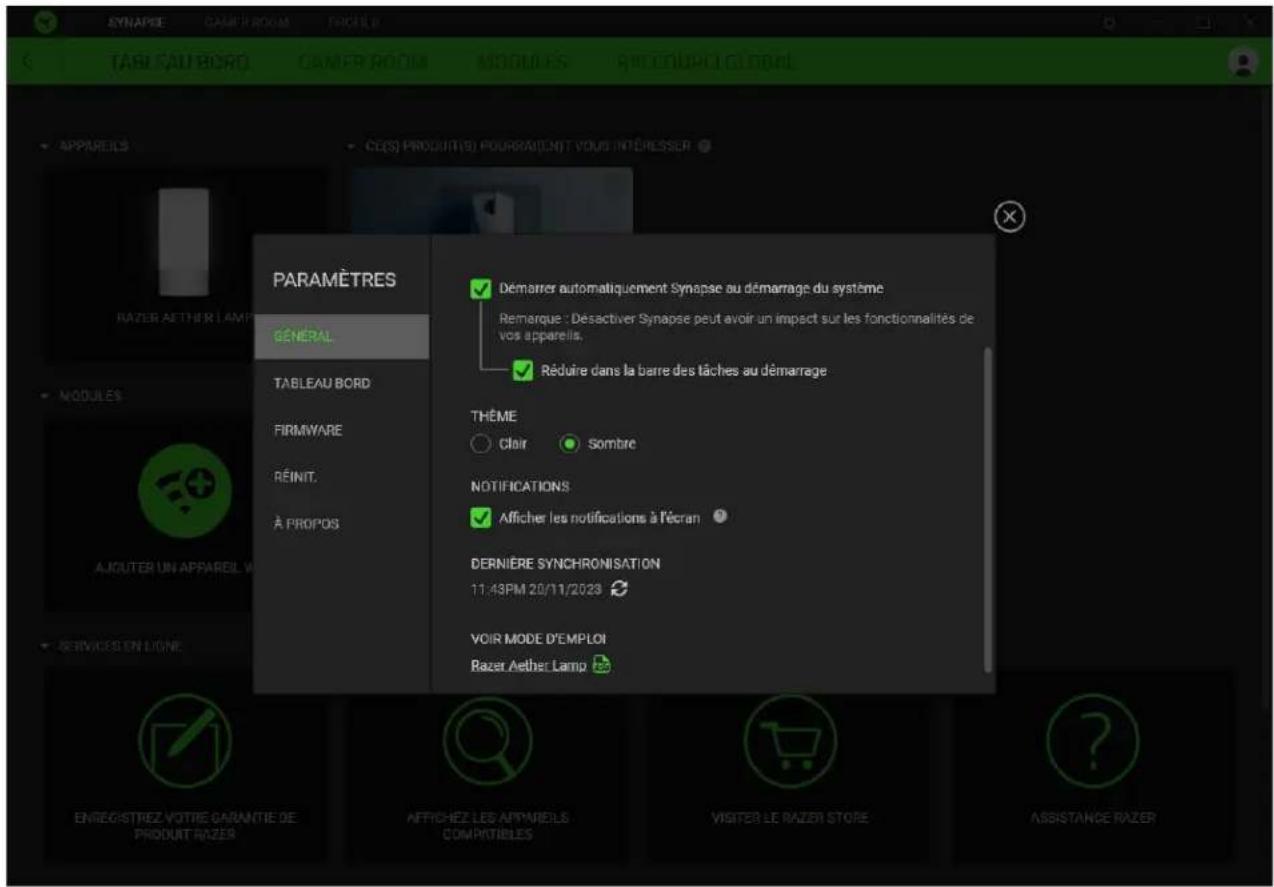Click Visiter le Razer Store
The width and height of the screenshot is (1274, 887).
tap(790, 817)
